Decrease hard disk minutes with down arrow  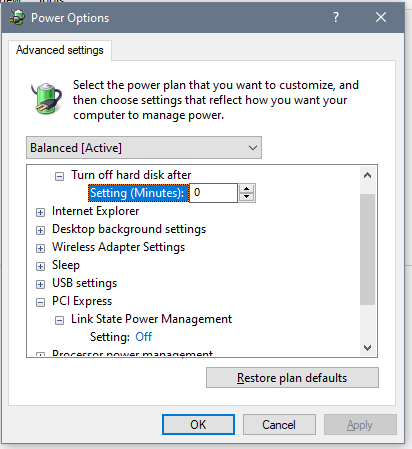click(246, 197)
